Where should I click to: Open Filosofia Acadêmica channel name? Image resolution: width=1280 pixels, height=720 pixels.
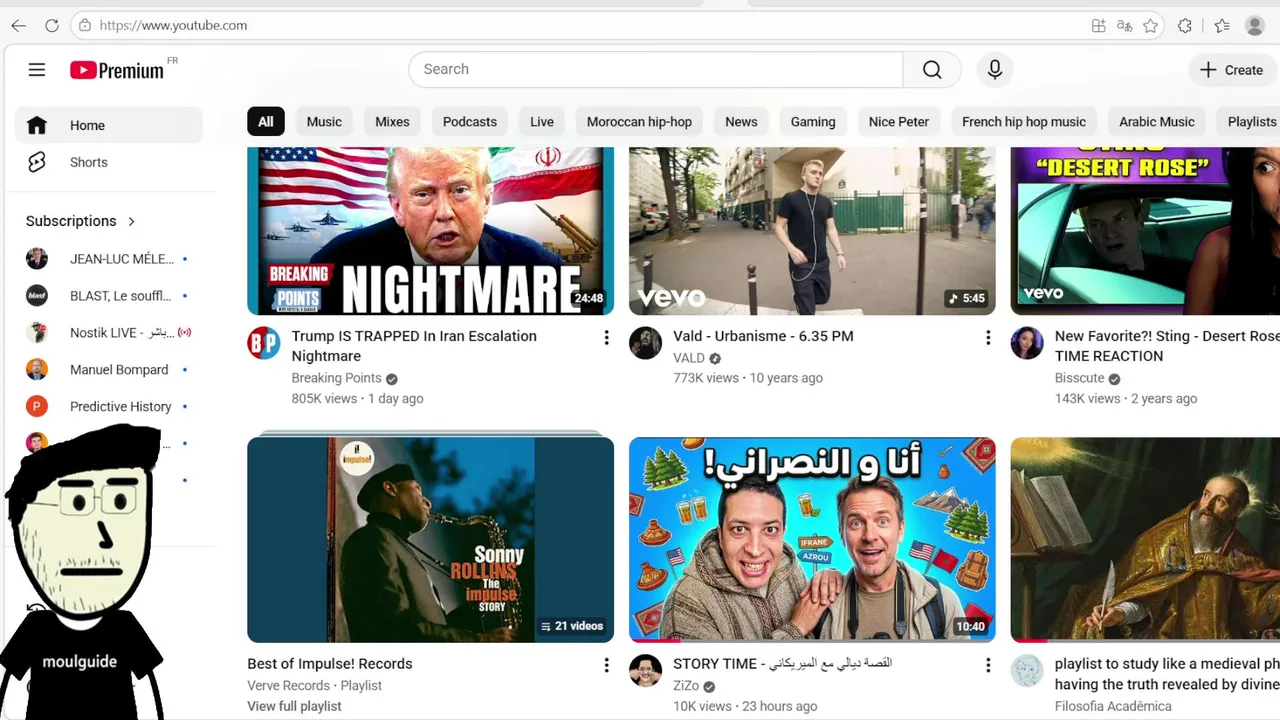[x=1113, y=706]
